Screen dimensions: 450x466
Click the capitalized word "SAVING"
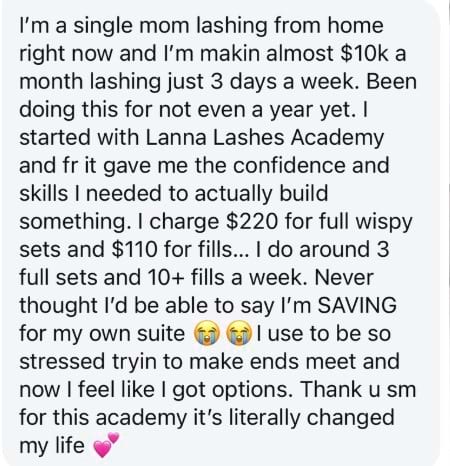pyautogui.click(x=357, y=305)
